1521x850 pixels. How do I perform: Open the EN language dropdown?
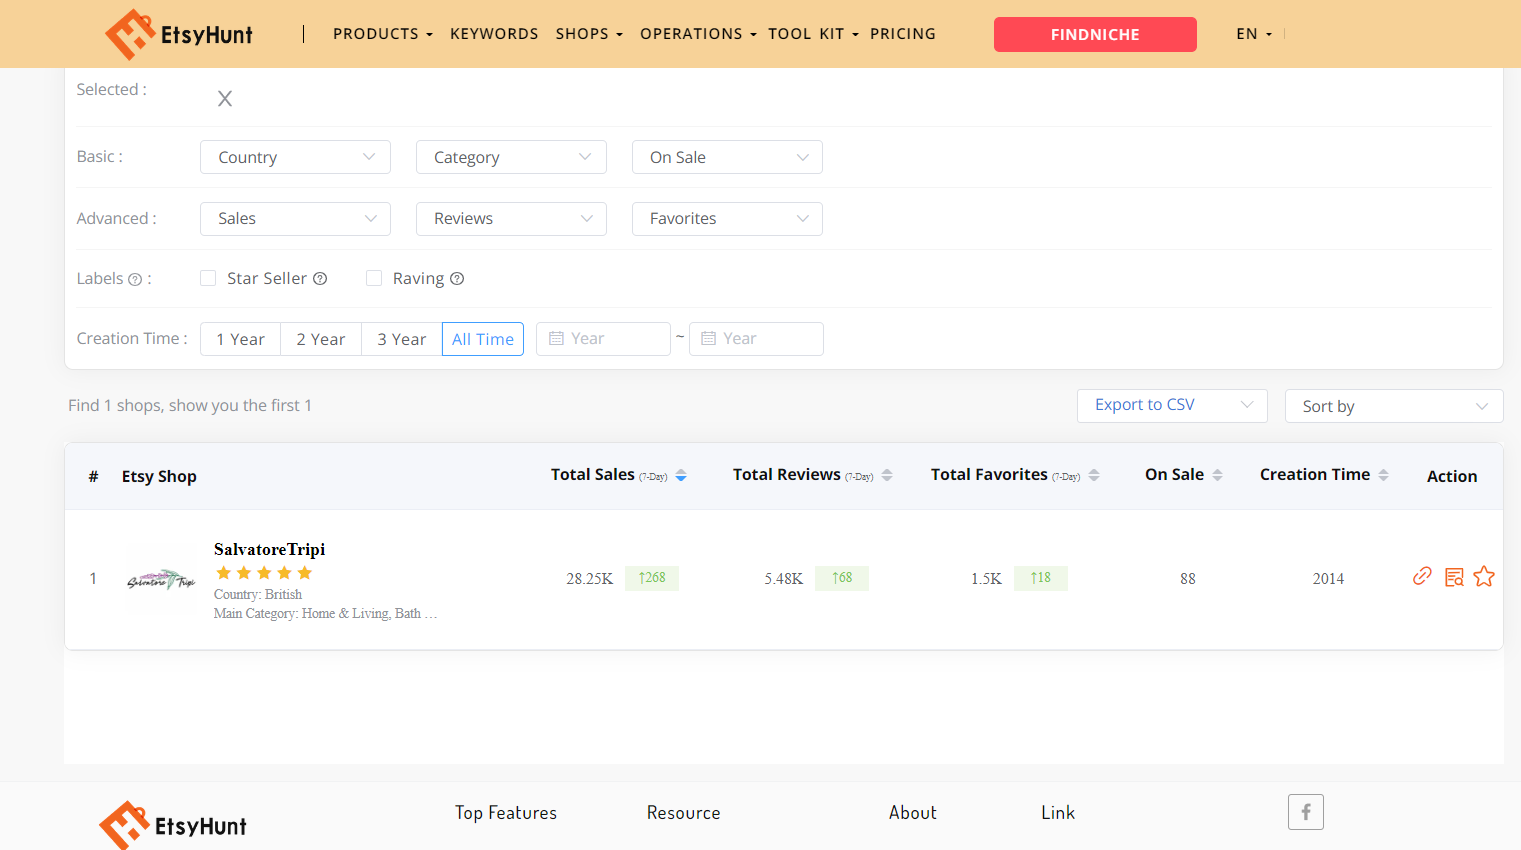click(x=1254, y=34)
